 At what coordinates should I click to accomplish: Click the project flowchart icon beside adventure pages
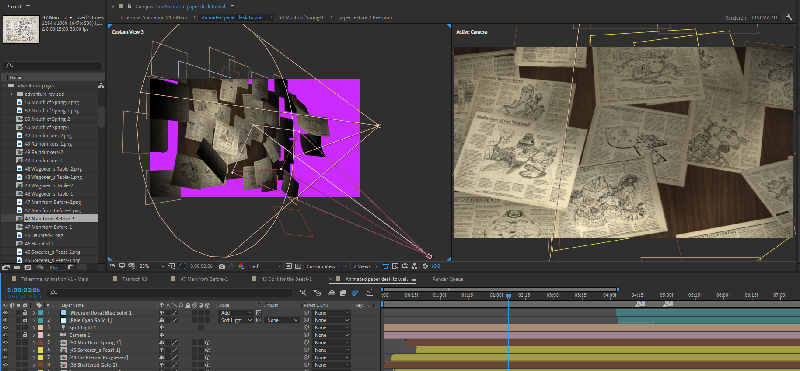coord(101,86)
